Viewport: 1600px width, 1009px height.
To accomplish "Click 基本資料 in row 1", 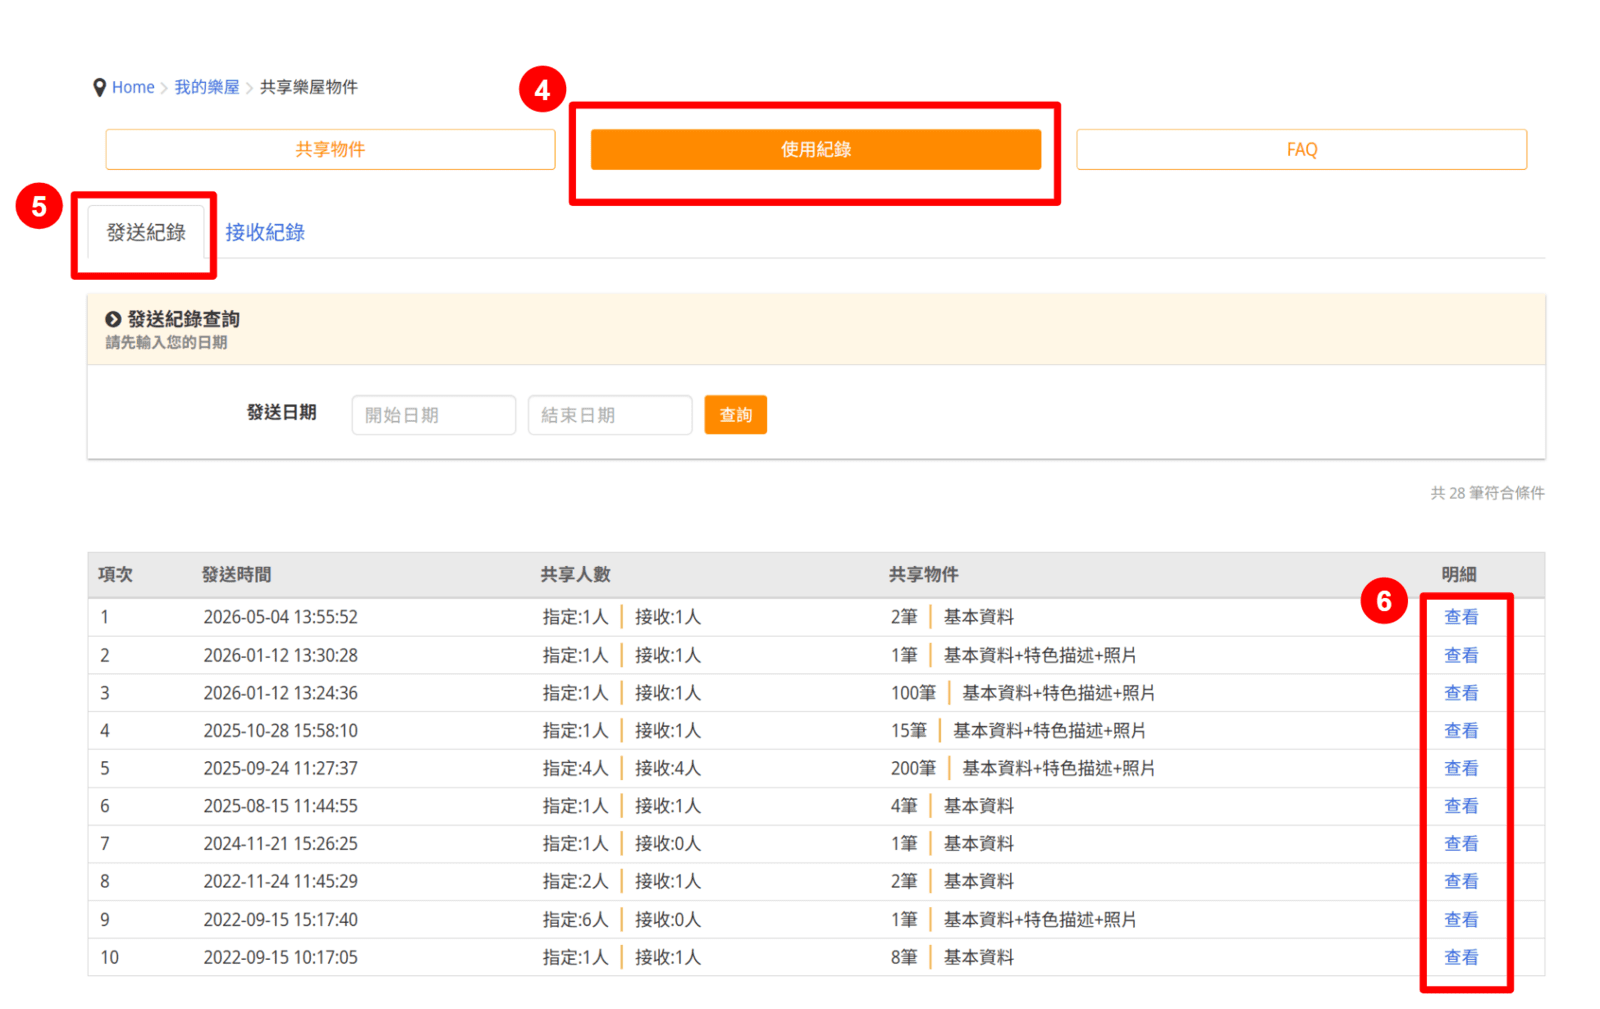I will coord(979,617).
